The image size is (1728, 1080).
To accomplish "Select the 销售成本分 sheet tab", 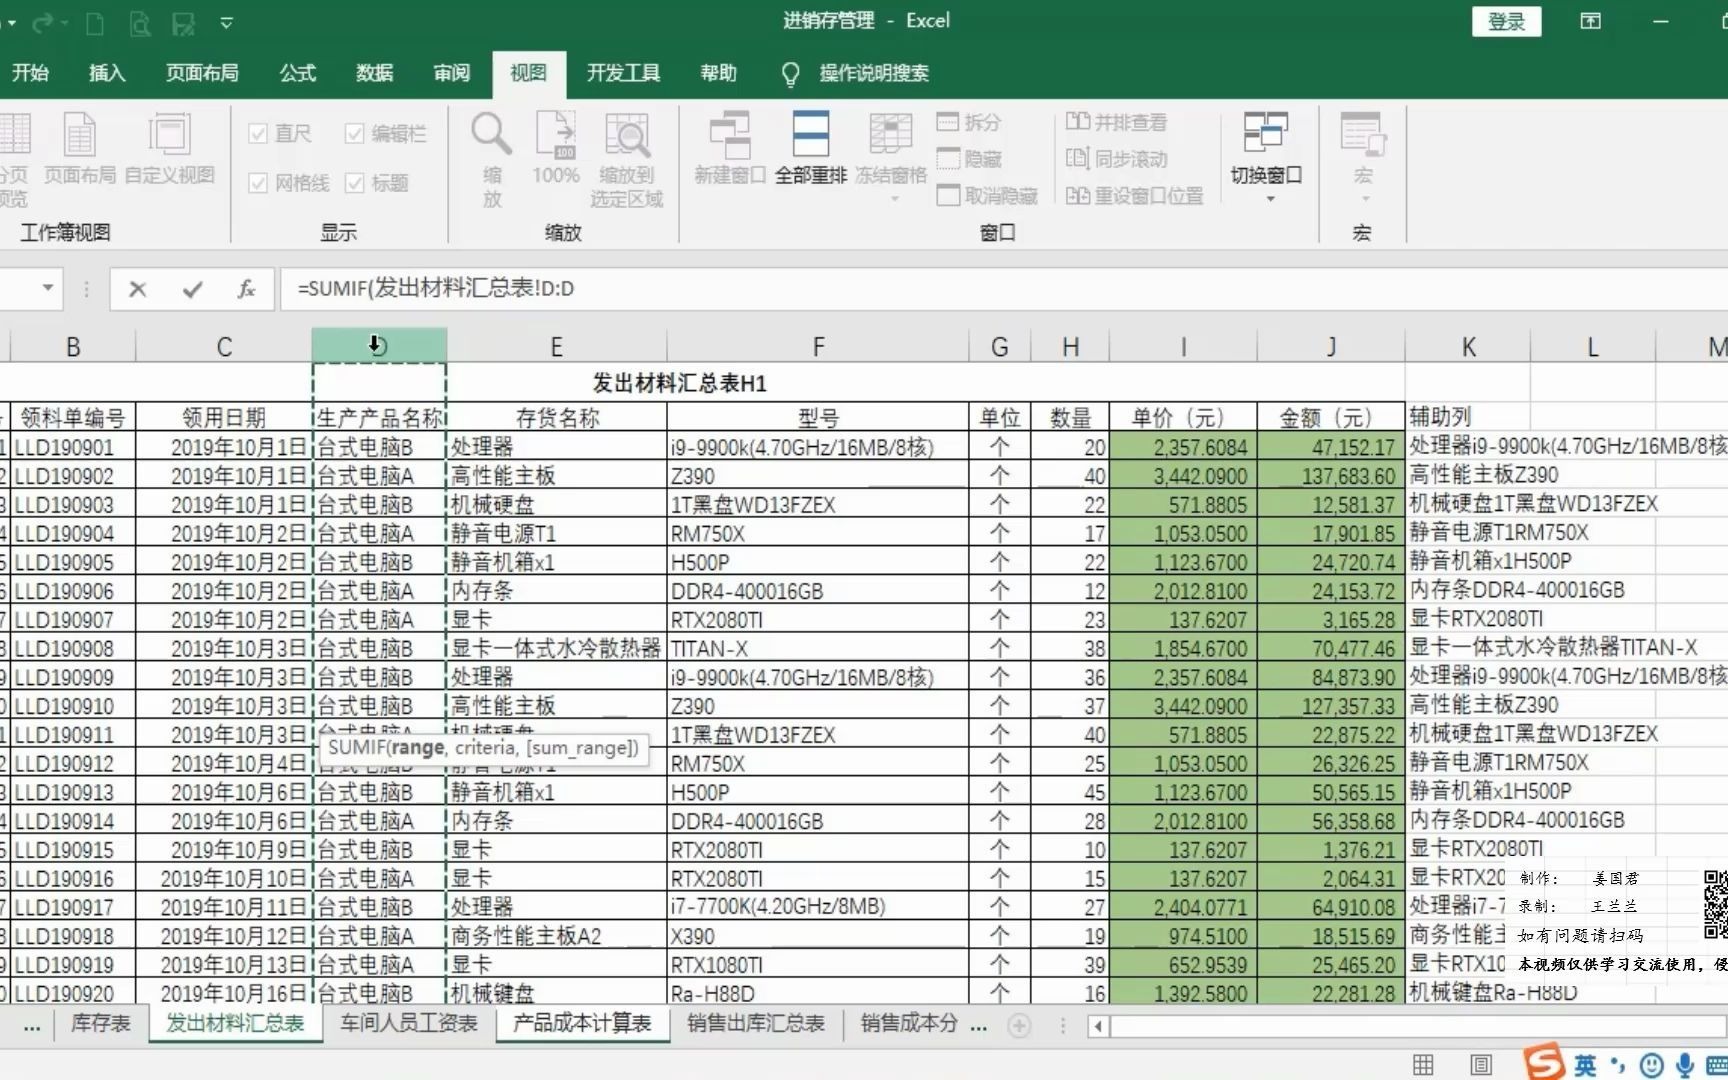I will (x=909, y=1024).
